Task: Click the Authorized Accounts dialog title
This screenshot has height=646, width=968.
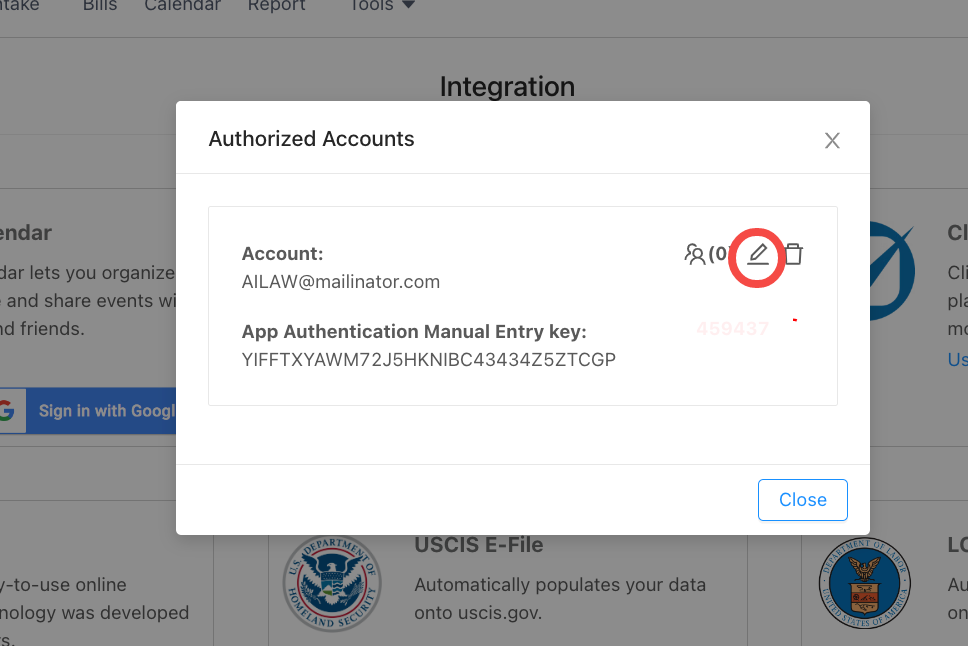Action: [x=311, y=139]
